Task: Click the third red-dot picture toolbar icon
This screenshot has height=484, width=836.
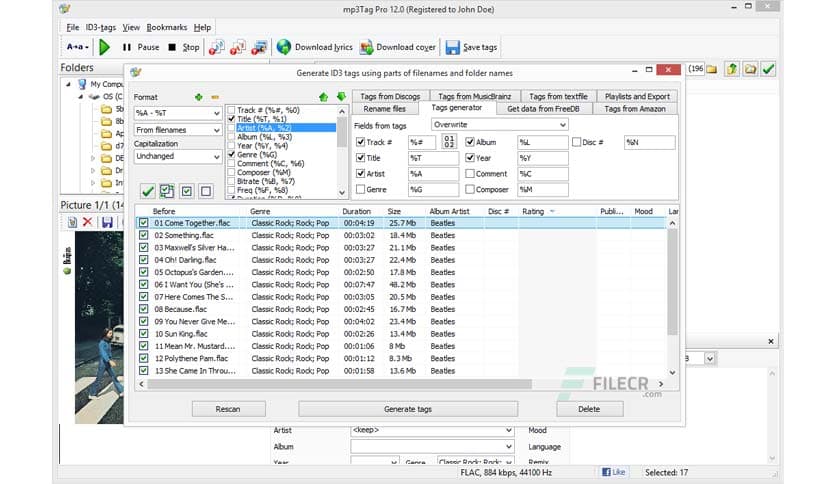Action: [259, 47]
